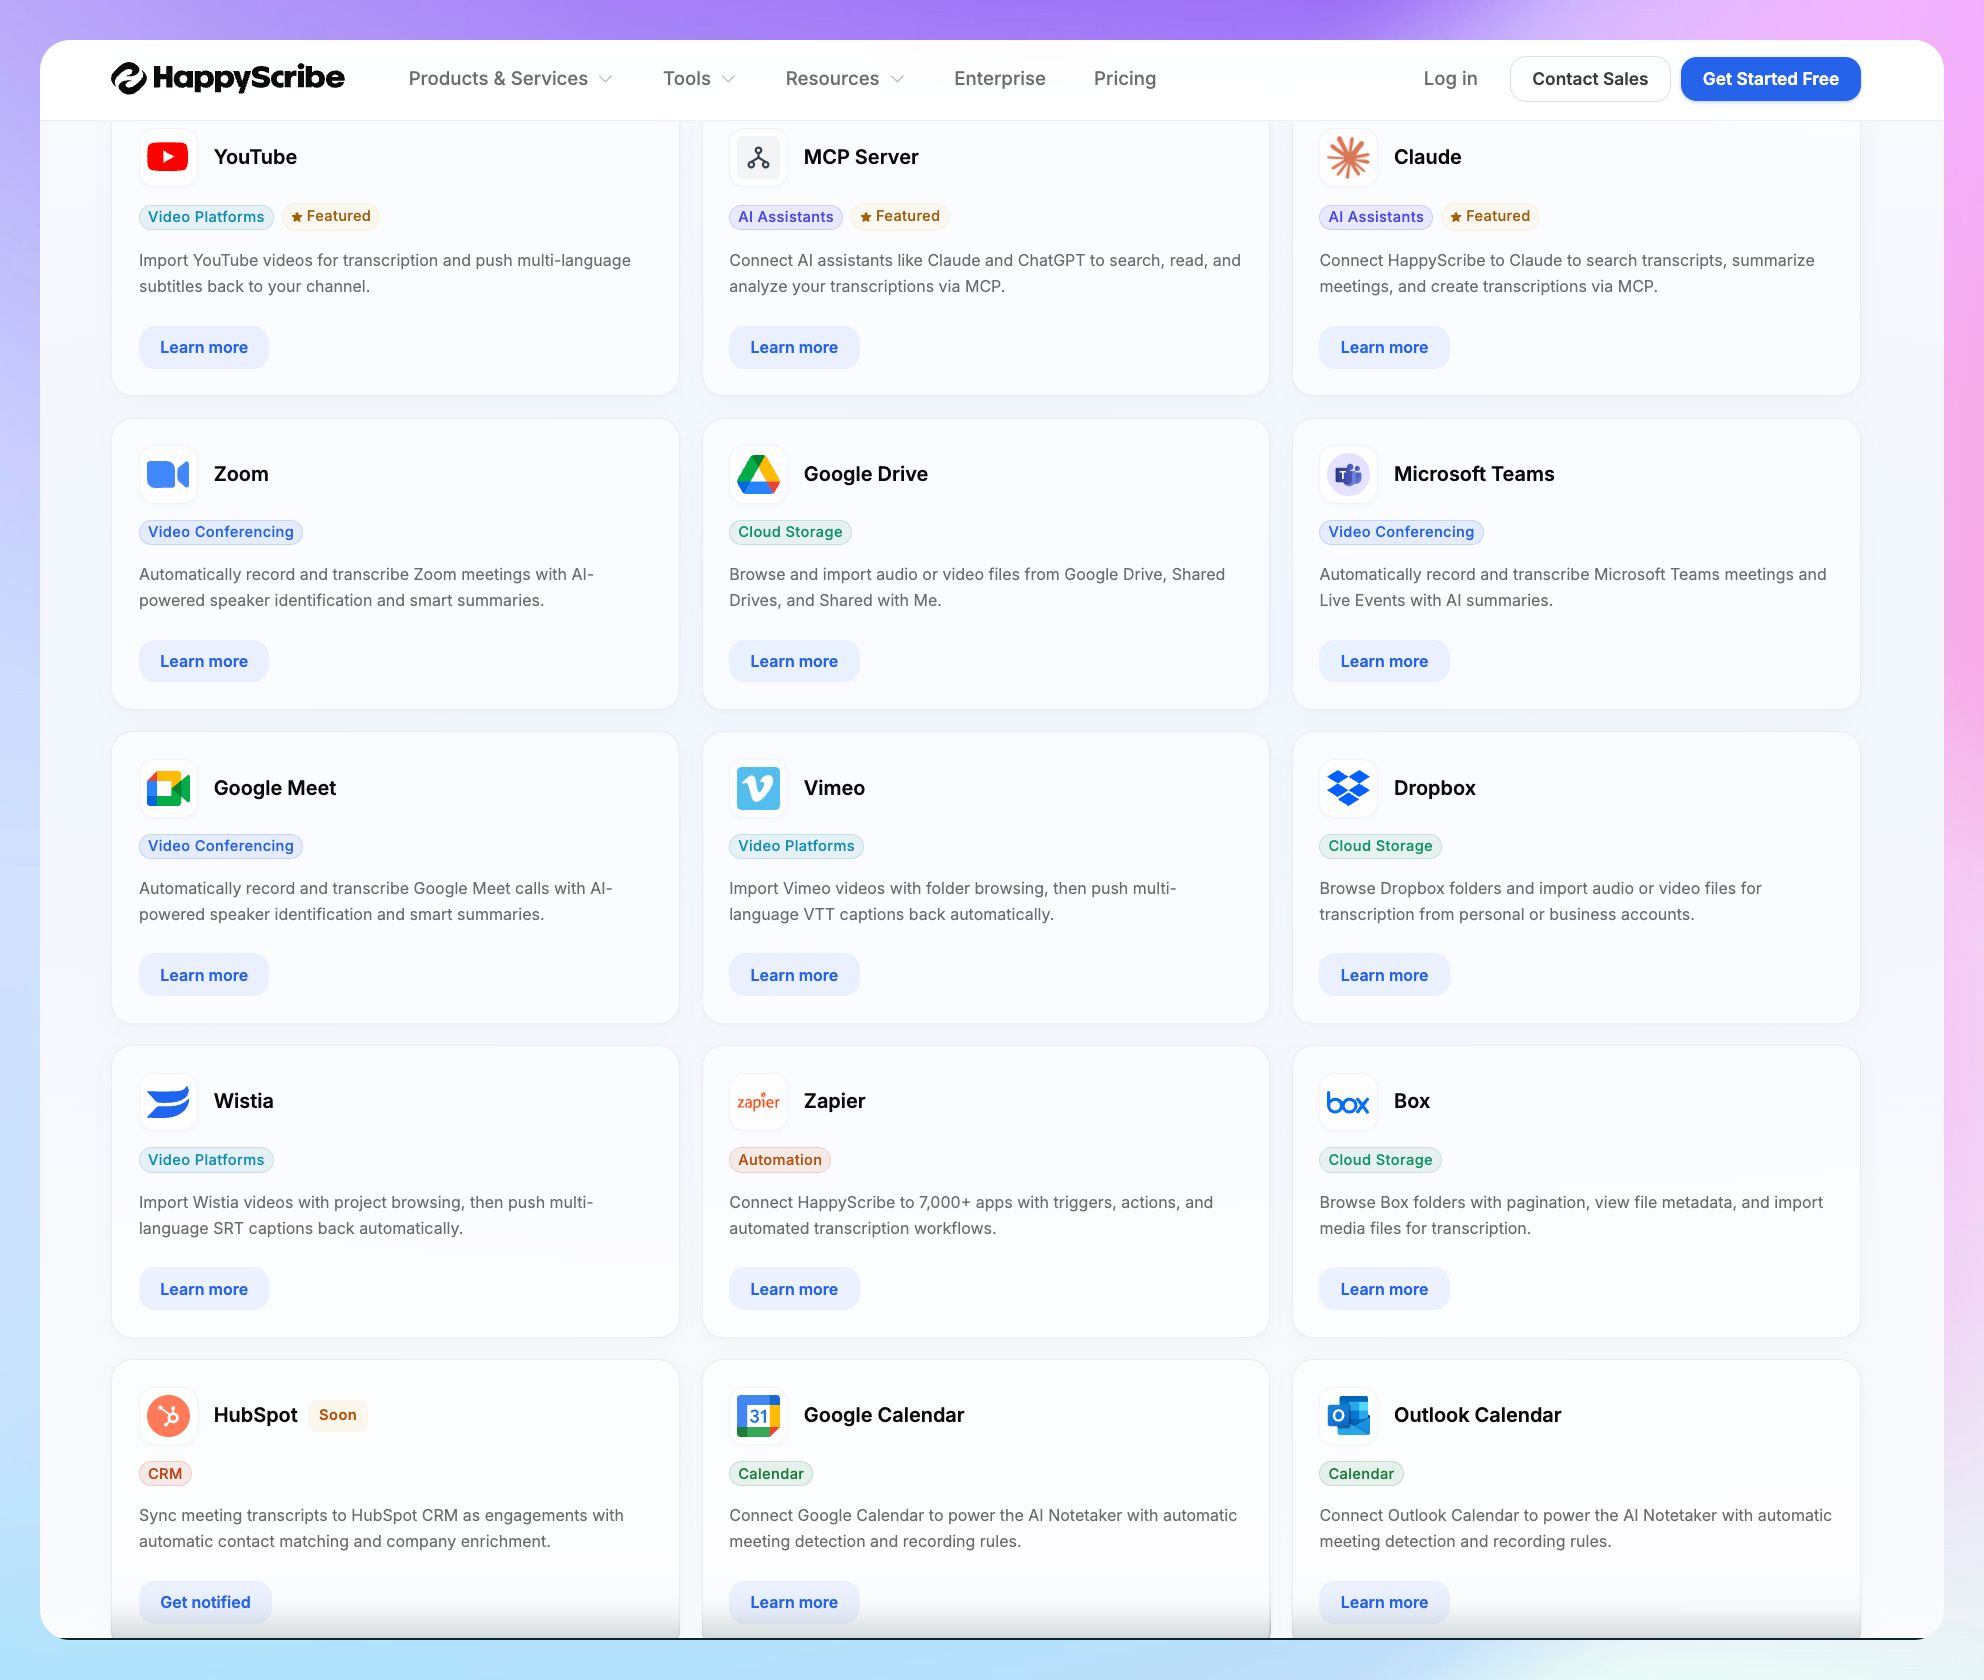This screenshot has width=1984, height=1680.
Task: Click the YouTube integration icon
Action: click(168, 157)
